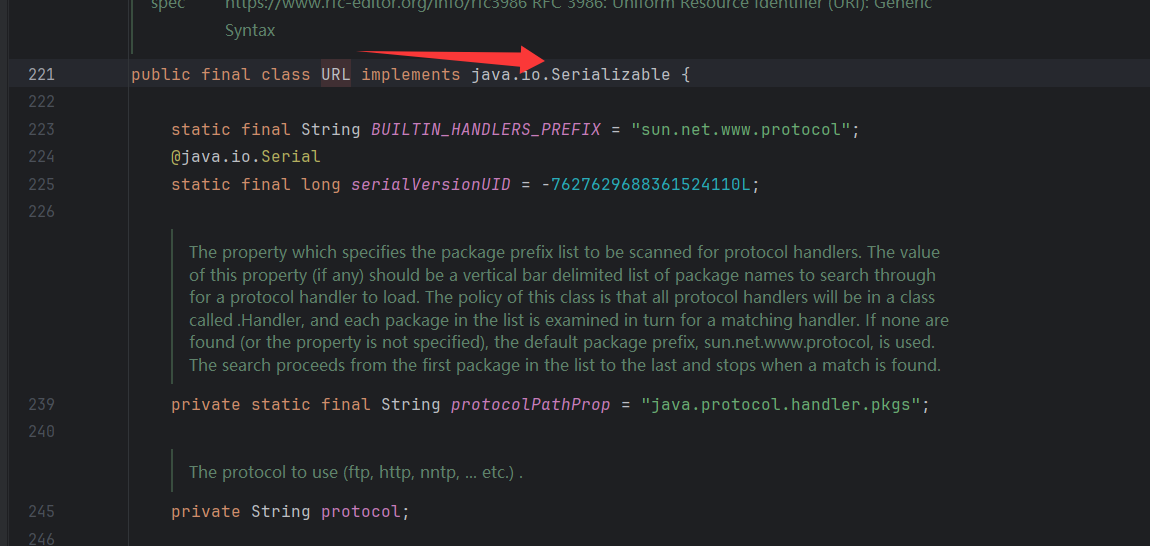This screenshot has height=546, width=1150.
Task: Click line number 240 in the gutter
Action: click(x=42, y=432)
